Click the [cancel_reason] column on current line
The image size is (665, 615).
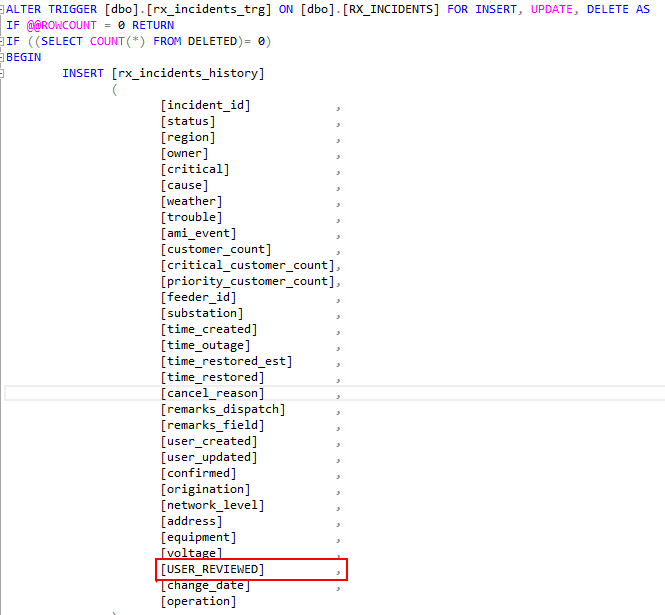(212, 393)
